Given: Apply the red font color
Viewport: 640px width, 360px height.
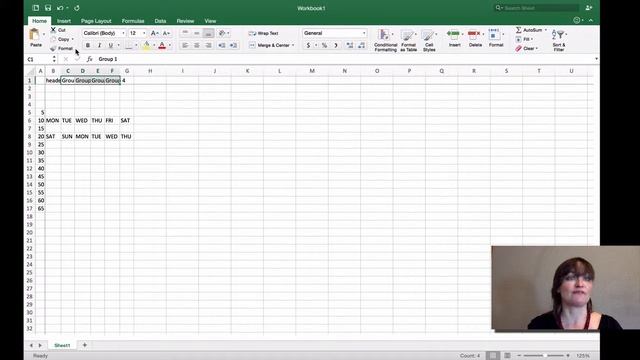Looking at the screenshot, I should [162, 45].
